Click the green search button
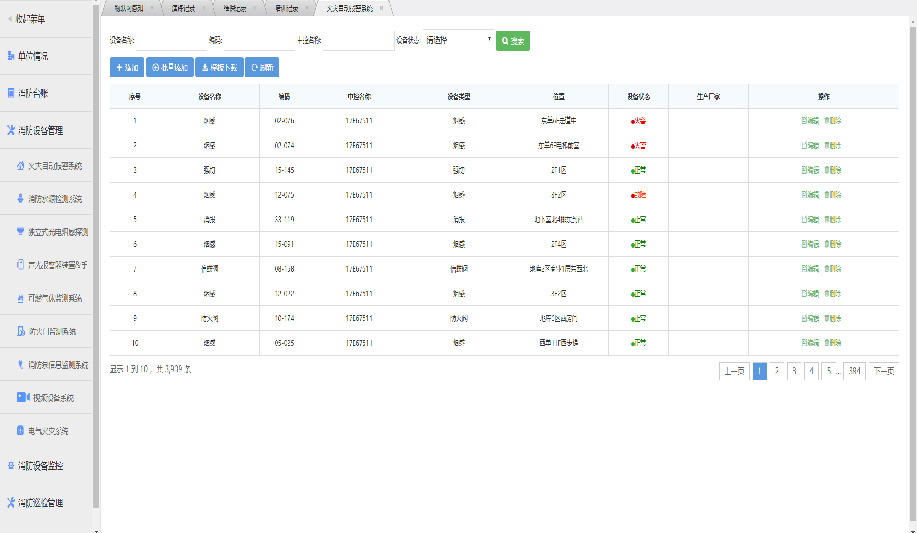The height and width of the screenshot is (533, 917). (513, 41)
